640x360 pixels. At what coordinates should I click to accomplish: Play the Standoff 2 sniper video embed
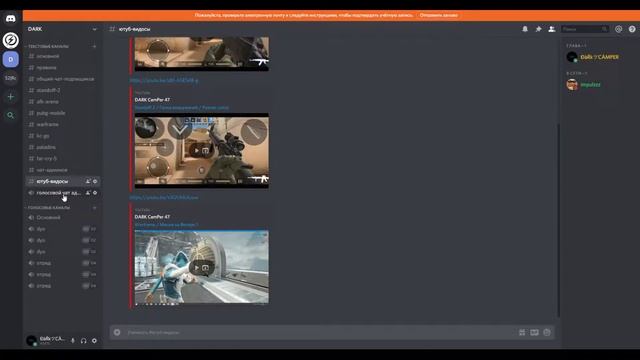click(x=196, y=151)
